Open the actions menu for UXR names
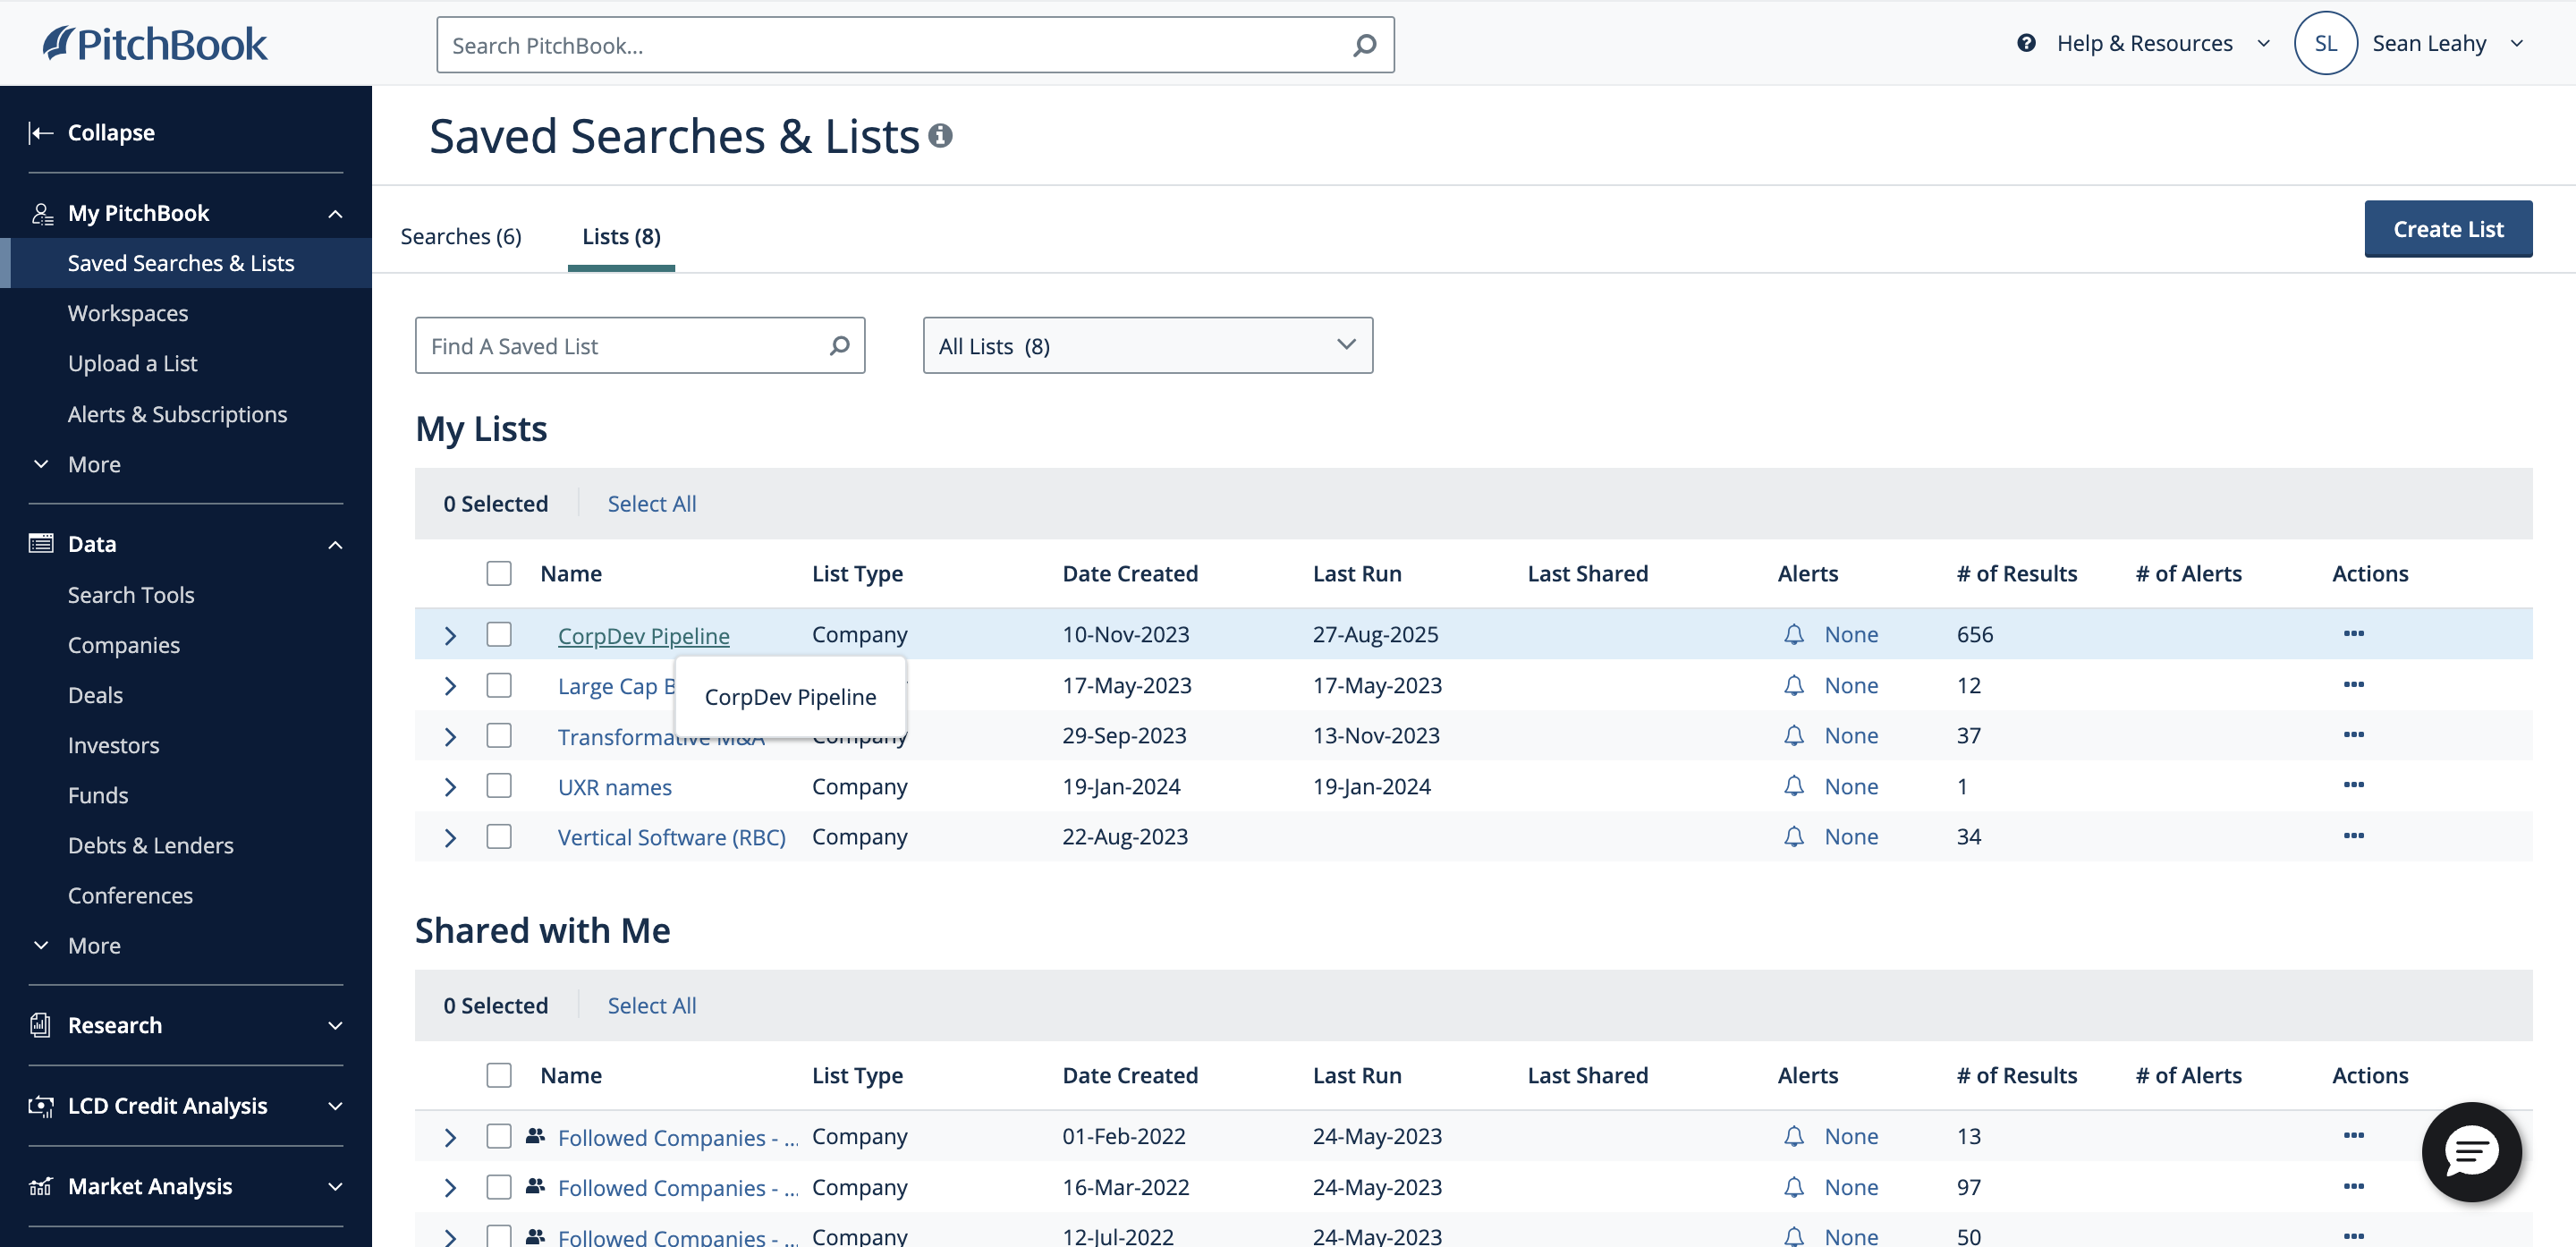2576x1247 pixels. tap(2353, 786)
